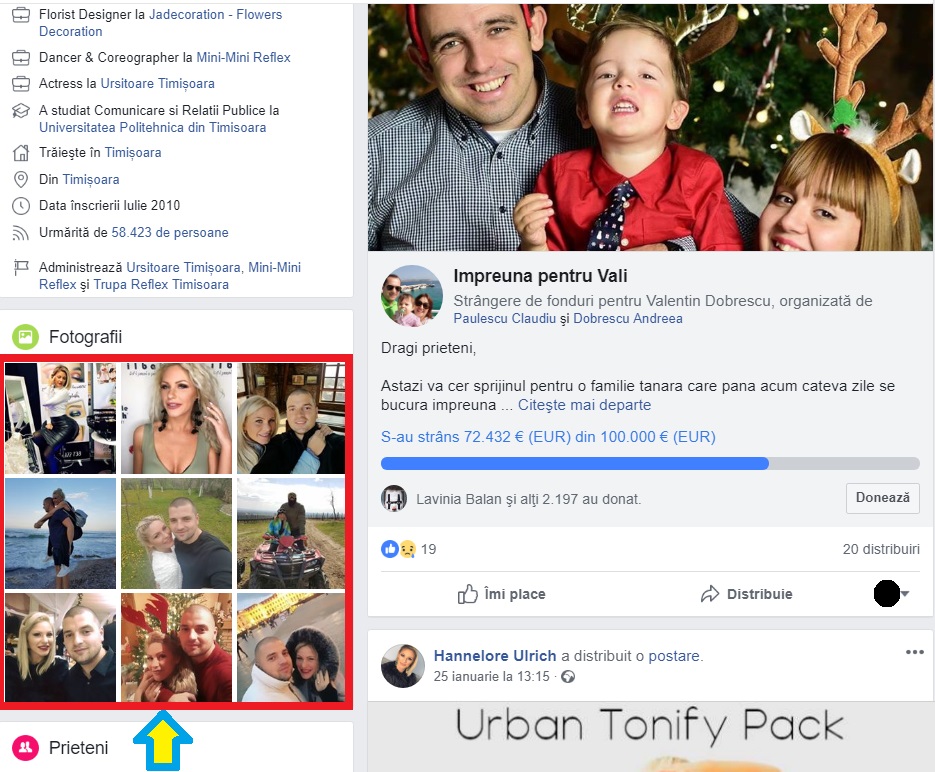Image resolution: width=935 pixels, height=772 pixels.
Task: Click the green Fotografii section icon
Action: click(x=25, y=337)
